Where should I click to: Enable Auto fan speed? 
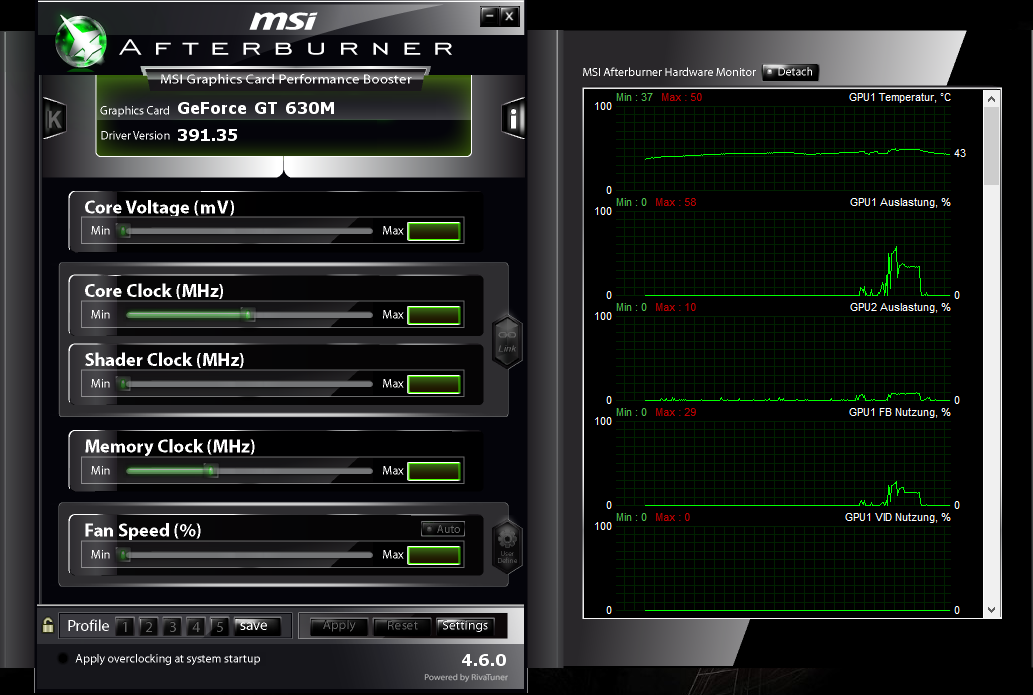[443, 529]
